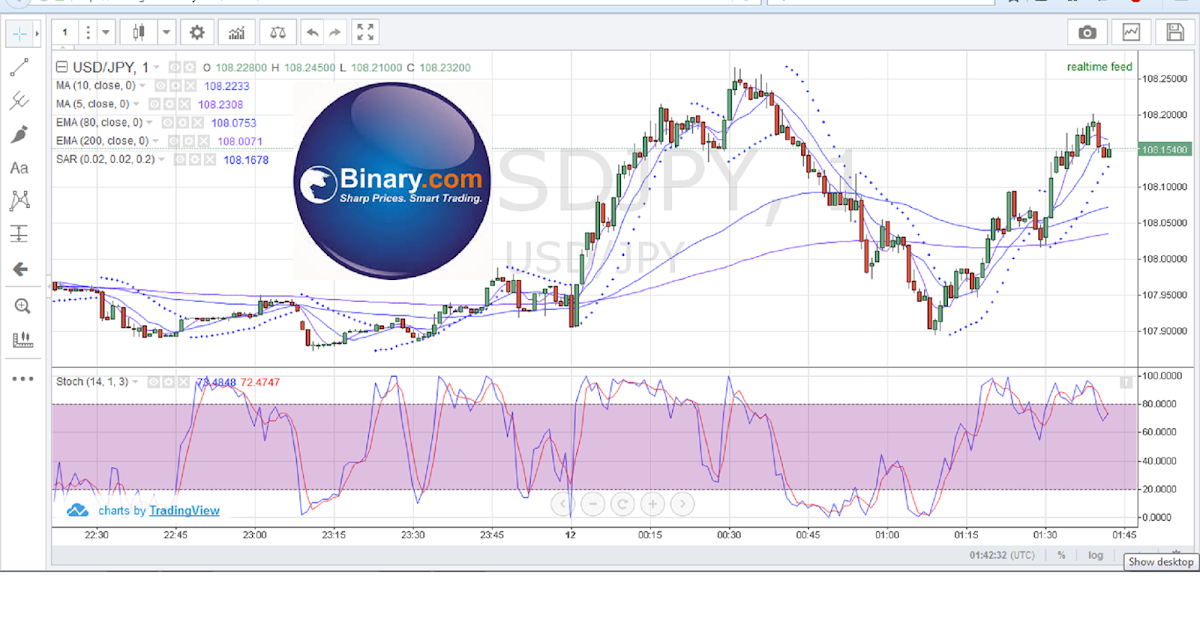Remove the MA (5, close, 0) indicator

point(184,104)
